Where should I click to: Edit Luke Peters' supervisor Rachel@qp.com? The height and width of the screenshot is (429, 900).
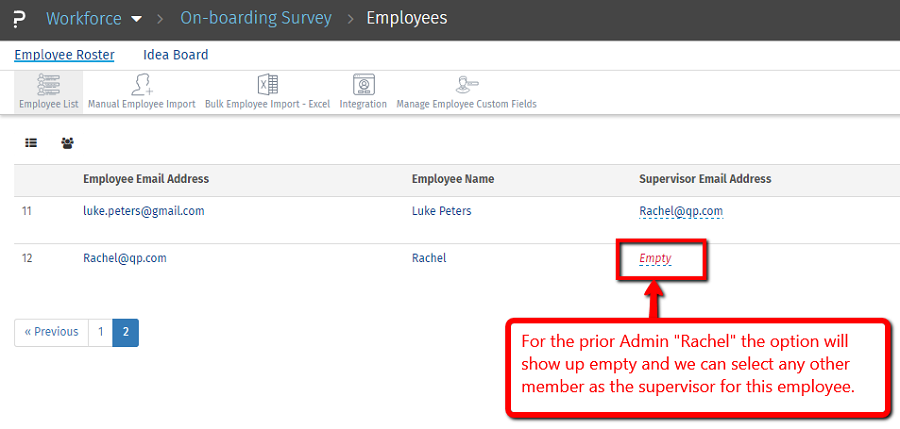(680, 211)
